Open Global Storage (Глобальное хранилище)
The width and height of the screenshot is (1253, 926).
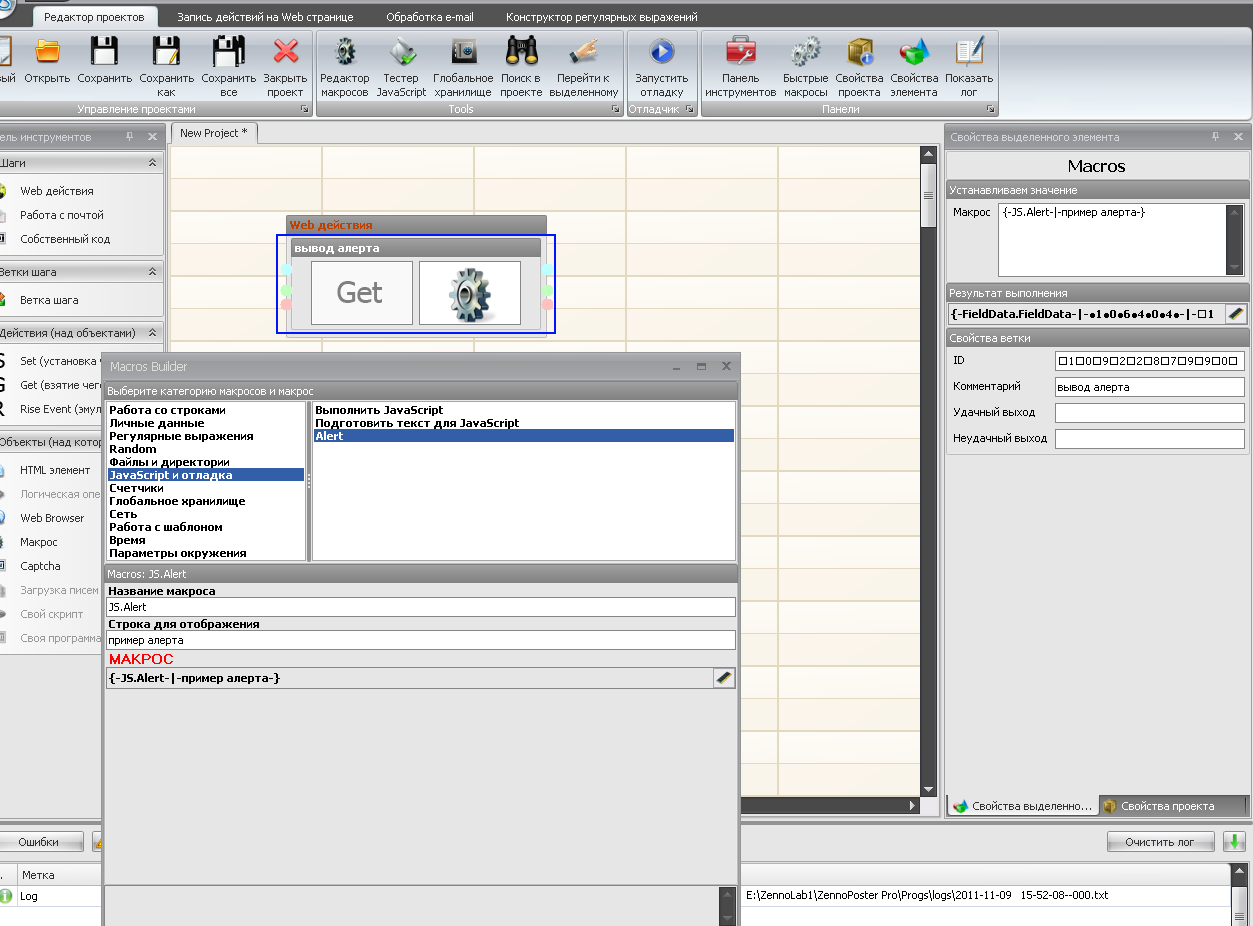click(x=463, y=67)
